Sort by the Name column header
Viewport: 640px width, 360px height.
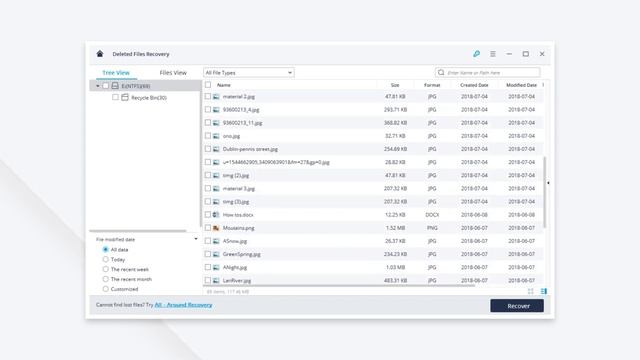[224, 85]
